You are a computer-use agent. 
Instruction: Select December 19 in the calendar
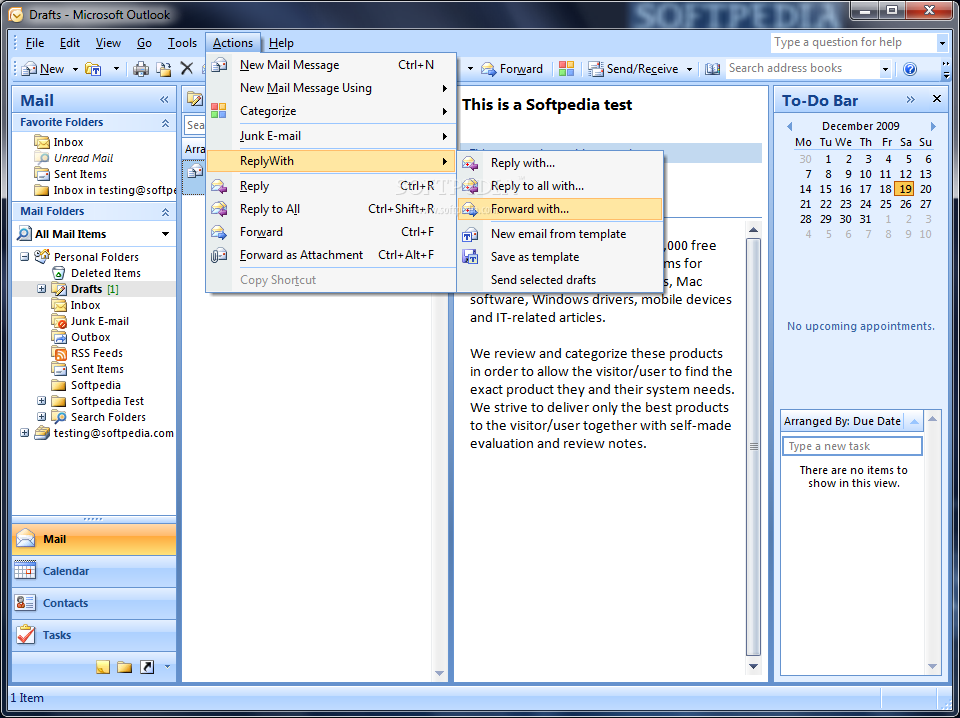(x=905, y=189)
